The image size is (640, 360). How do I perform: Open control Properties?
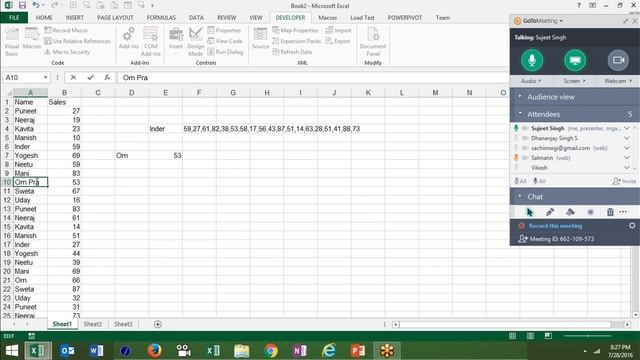tap(224, 30)
